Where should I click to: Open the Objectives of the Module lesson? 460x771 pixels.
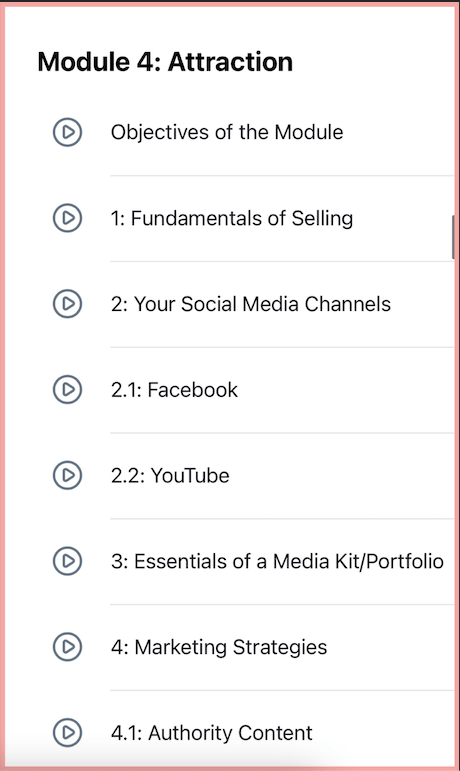coord(227,132)
